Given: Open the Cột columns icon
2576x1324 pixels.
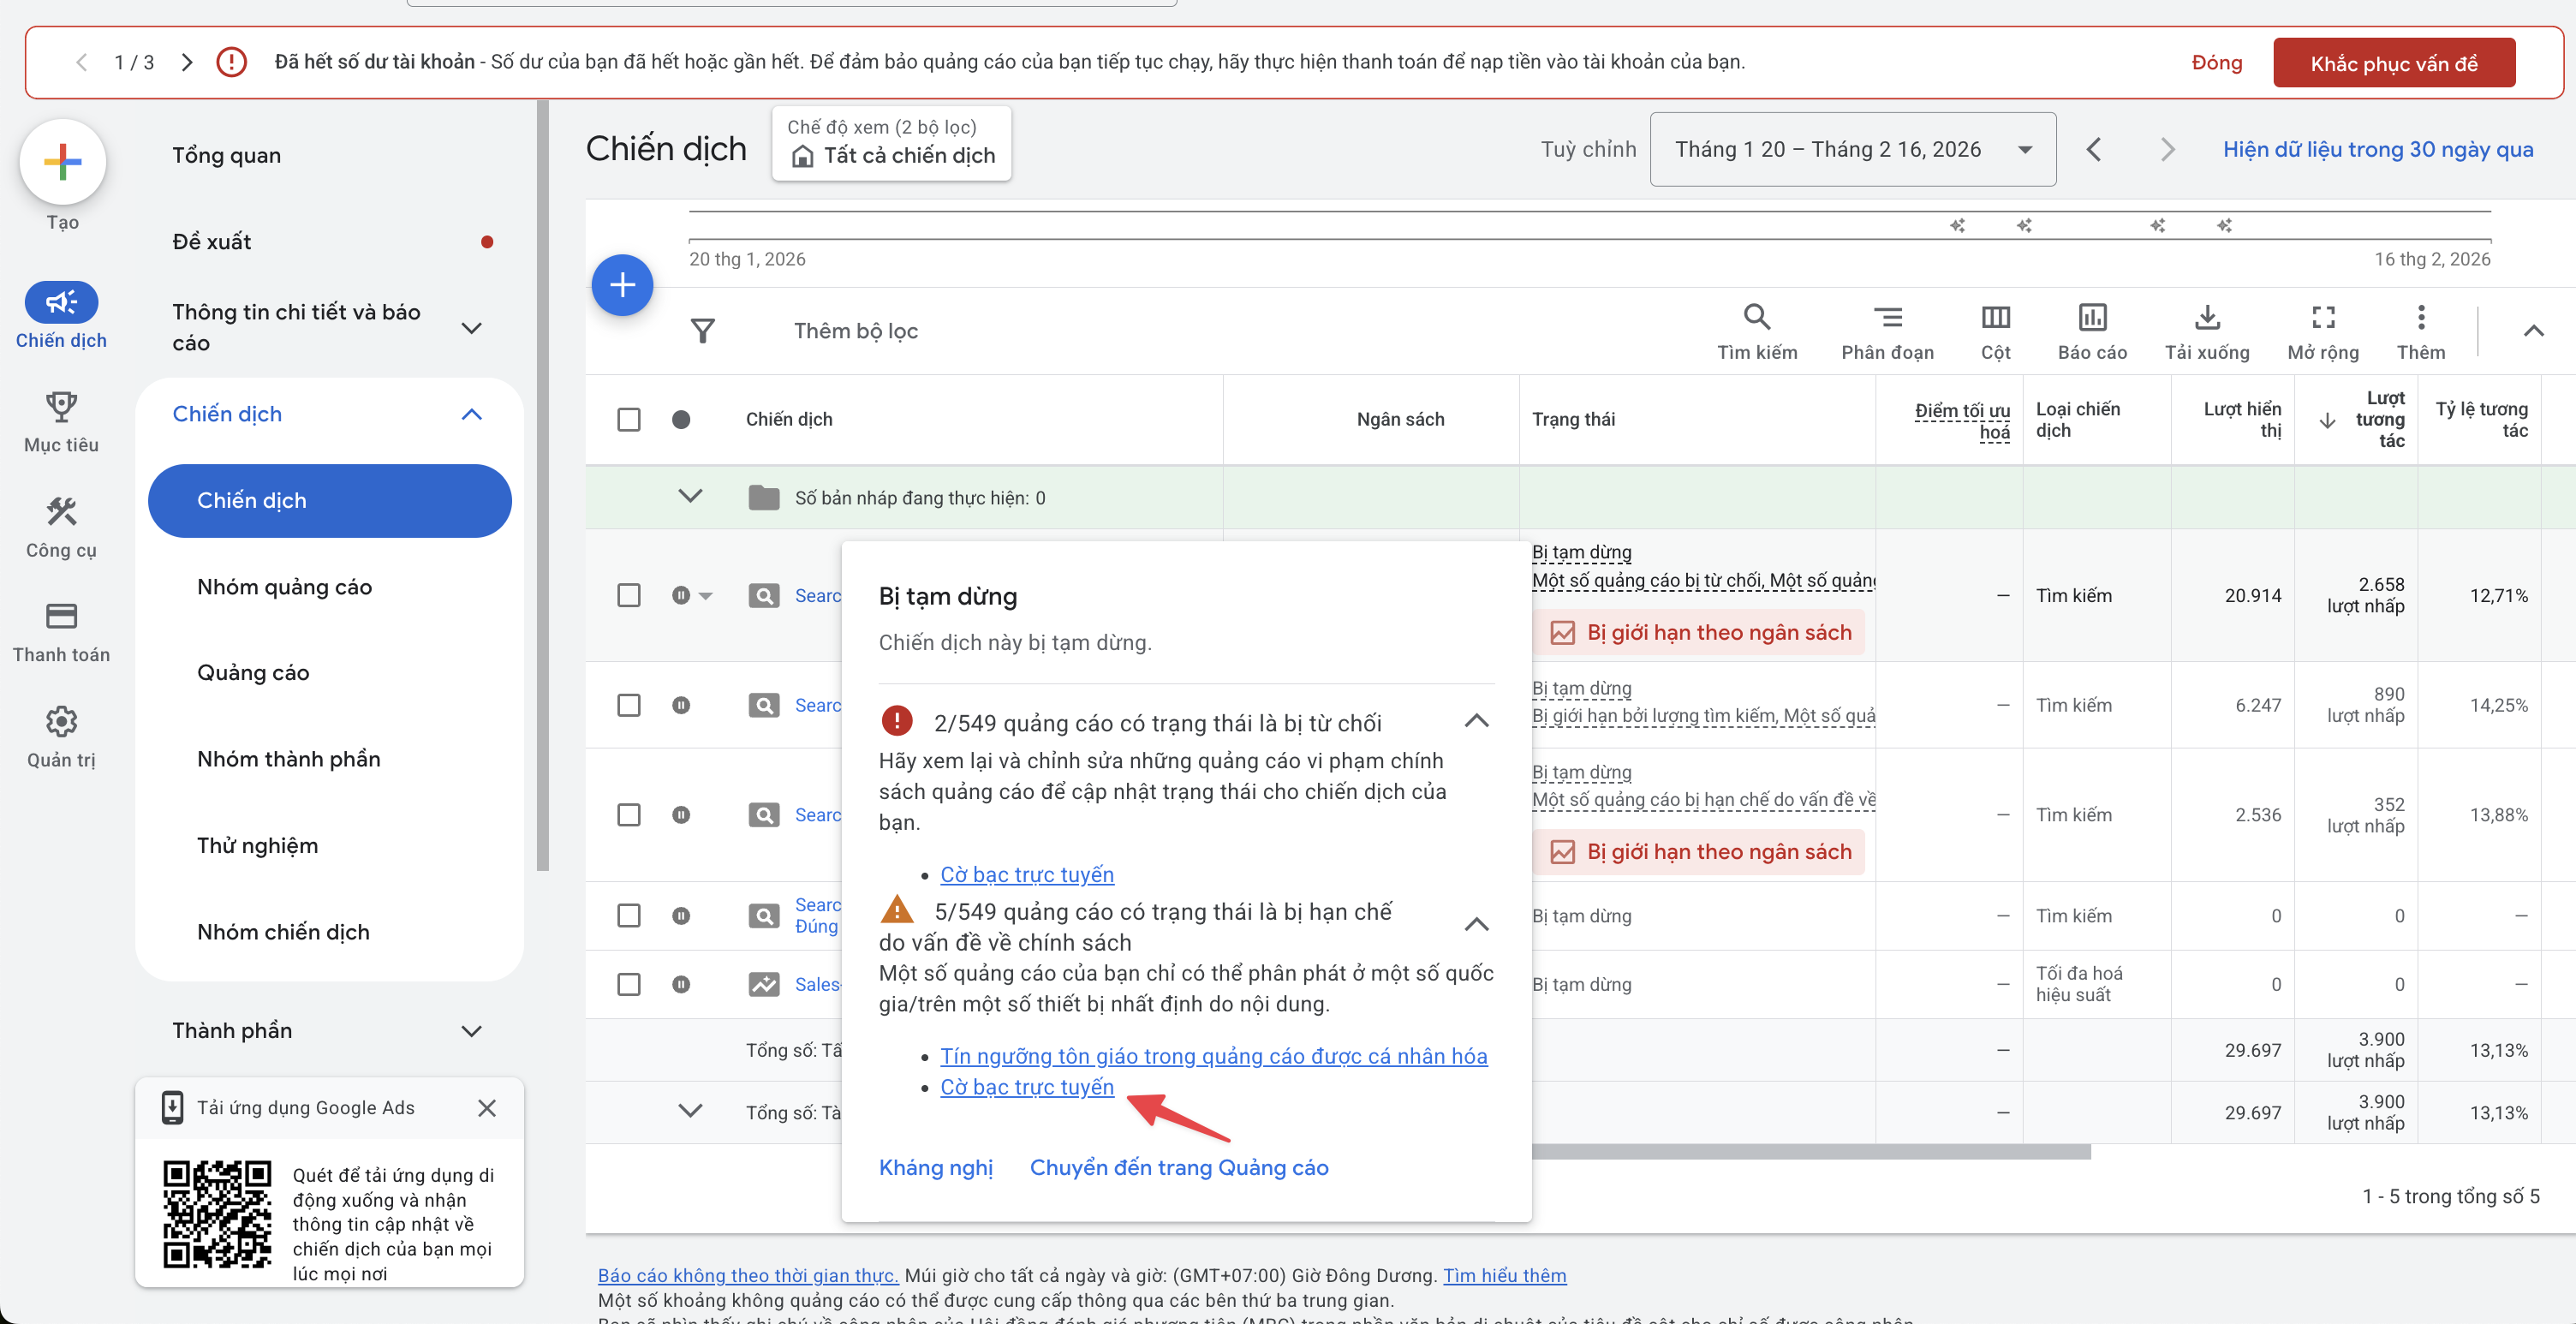Looking at the screenshot, I should point(1995,319).
